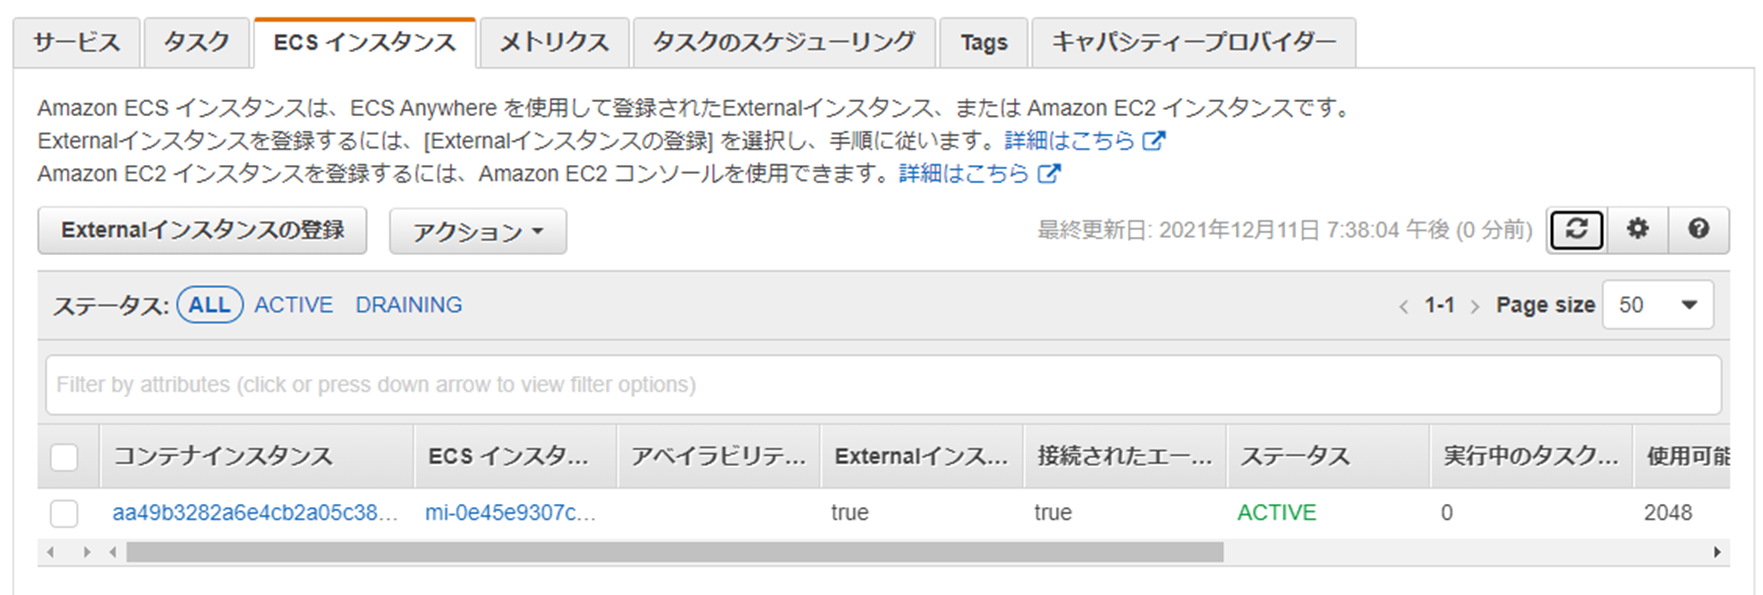Click second external link icon after 詳細はこちら

point(1047,174)
